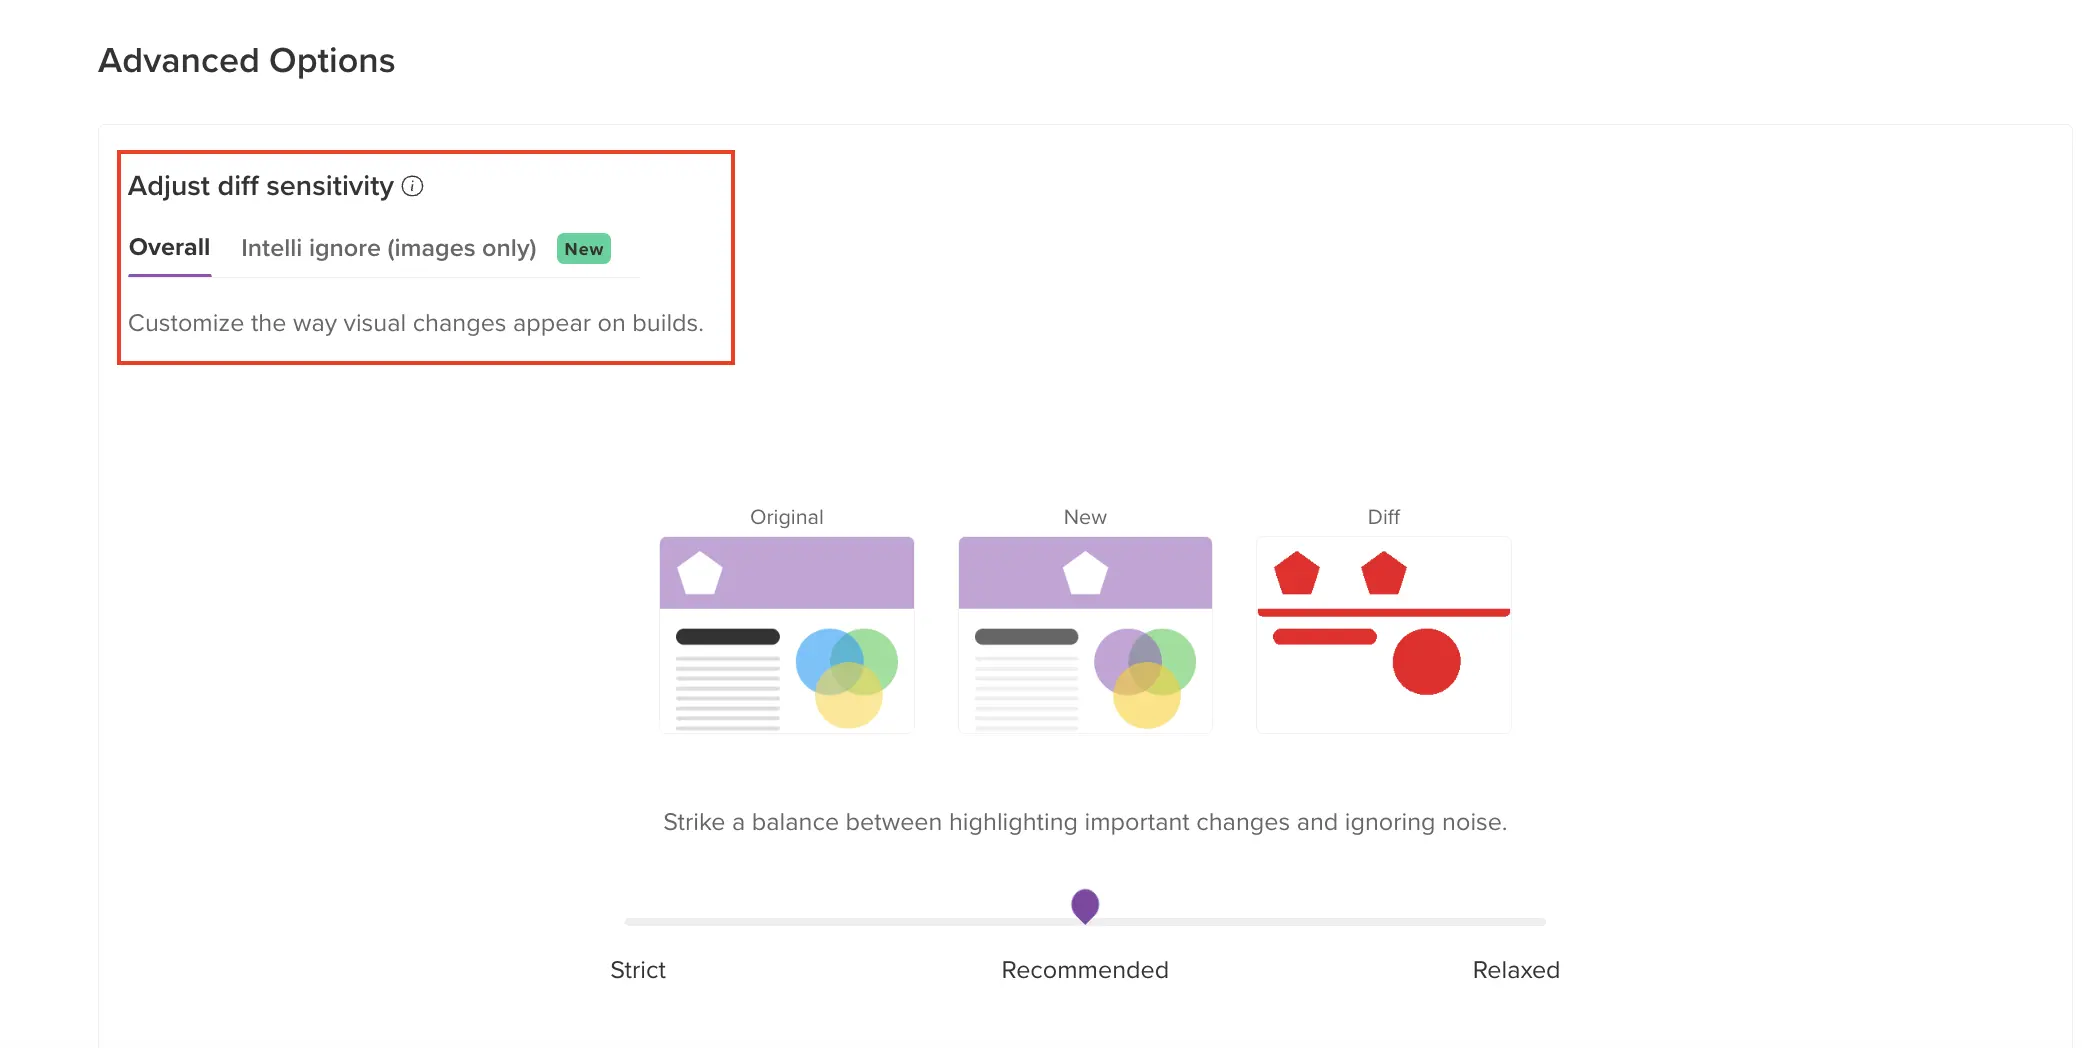This screenshot has height=1048, width=2082.
Task: Select the right red pentagon in Diff
Action: 1384,575
